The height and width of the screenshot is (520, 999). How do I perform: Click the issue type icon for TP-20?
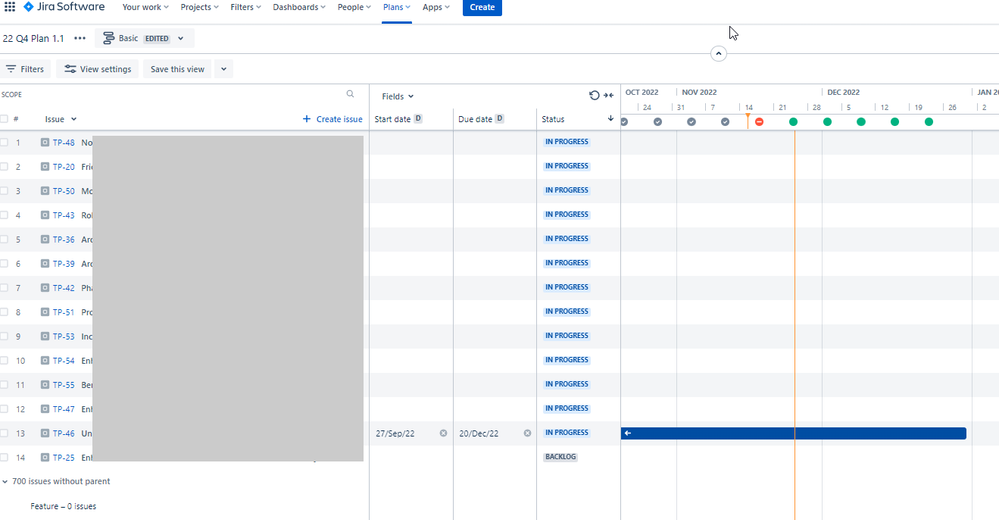(45, 166)
